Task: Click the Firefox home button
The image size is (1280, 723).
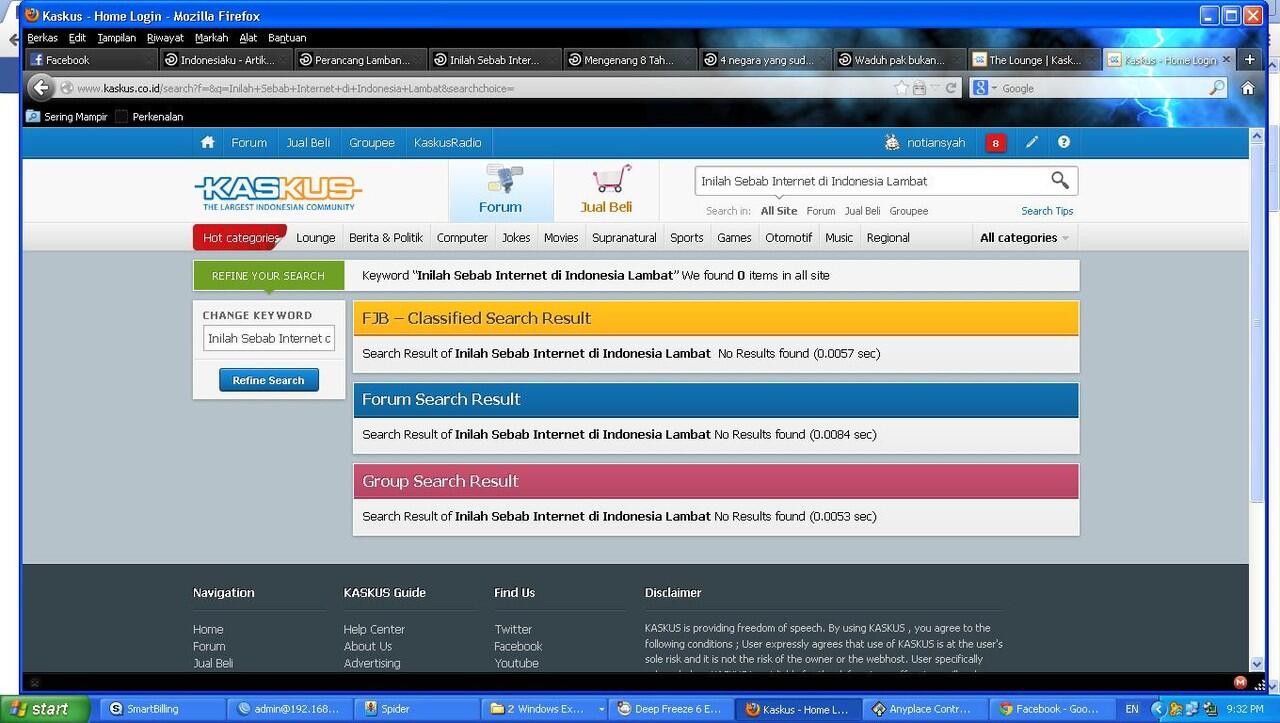Action: click(x=1248, y=88)
